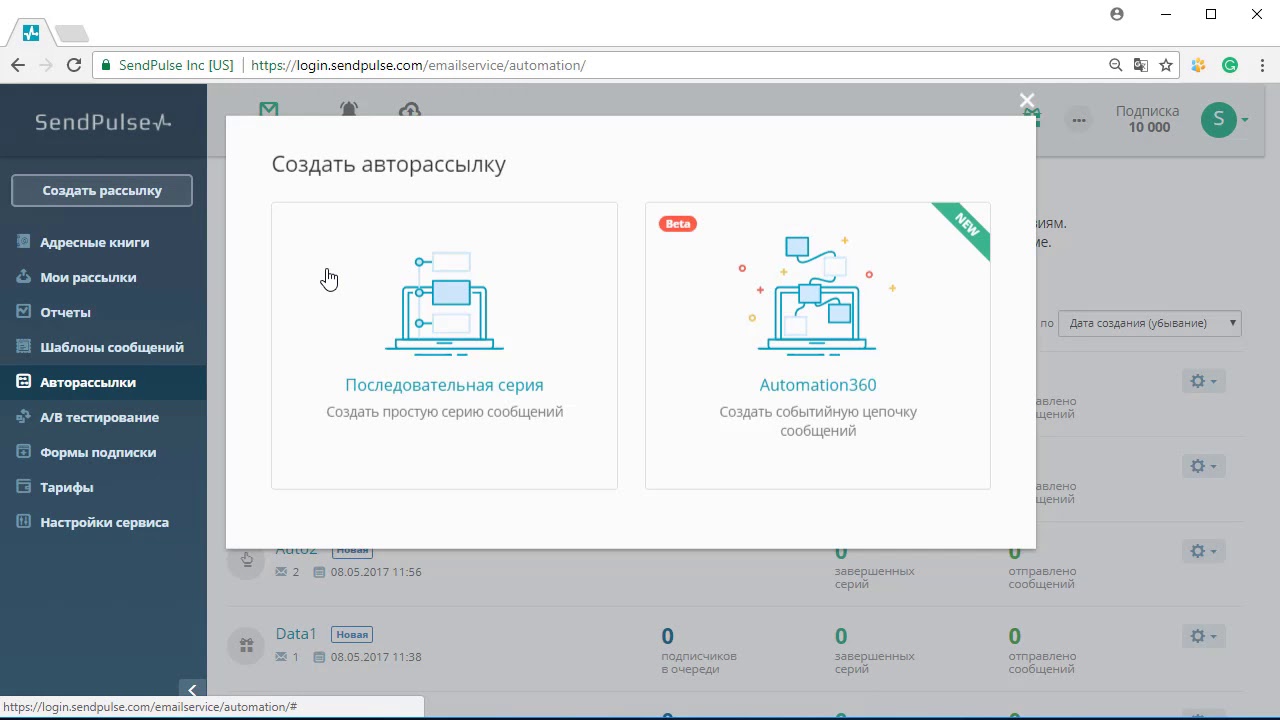The height and width of the screenshot is (720, 1280).
Task: Click the Тарифы sidebar icon
Action: tap(23, 487)
